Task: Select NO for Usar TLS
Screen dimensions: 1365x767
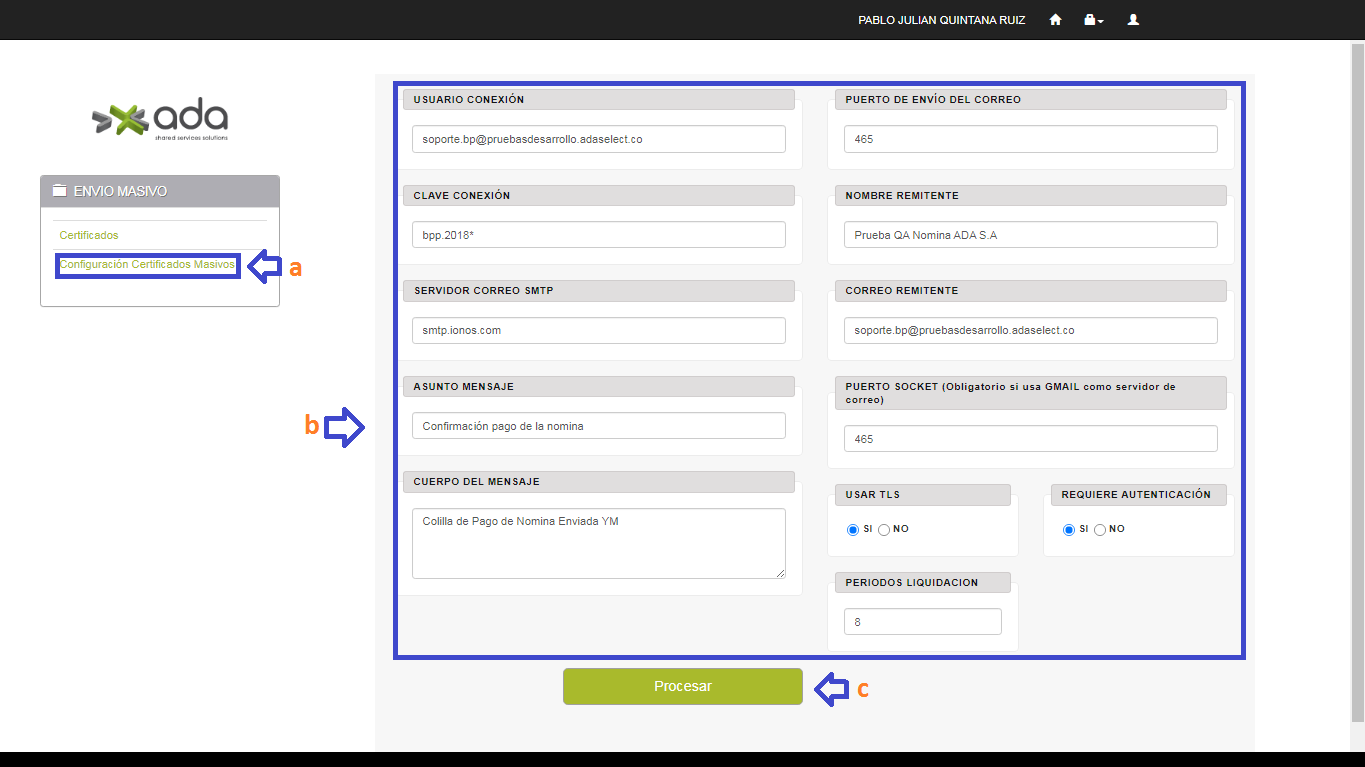Action: pyautogui.click(x=884, y=529)
